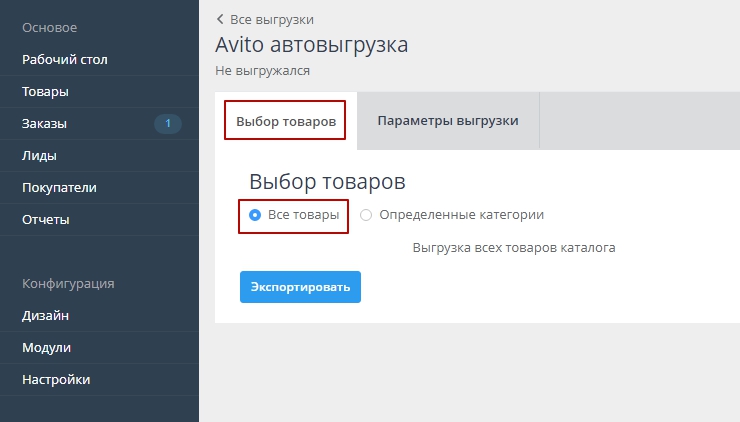Click the Avito автовыгрузка page title
The image size is (740, 422).
[x=311, y=45]
